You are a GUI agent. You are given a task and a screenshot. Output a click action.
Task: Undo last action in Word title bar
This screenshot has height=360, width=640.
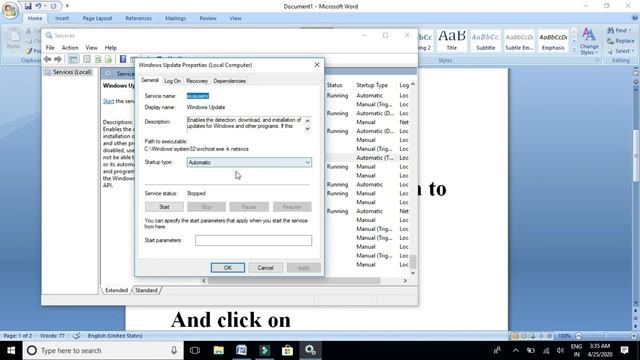(x=38, y=6)
